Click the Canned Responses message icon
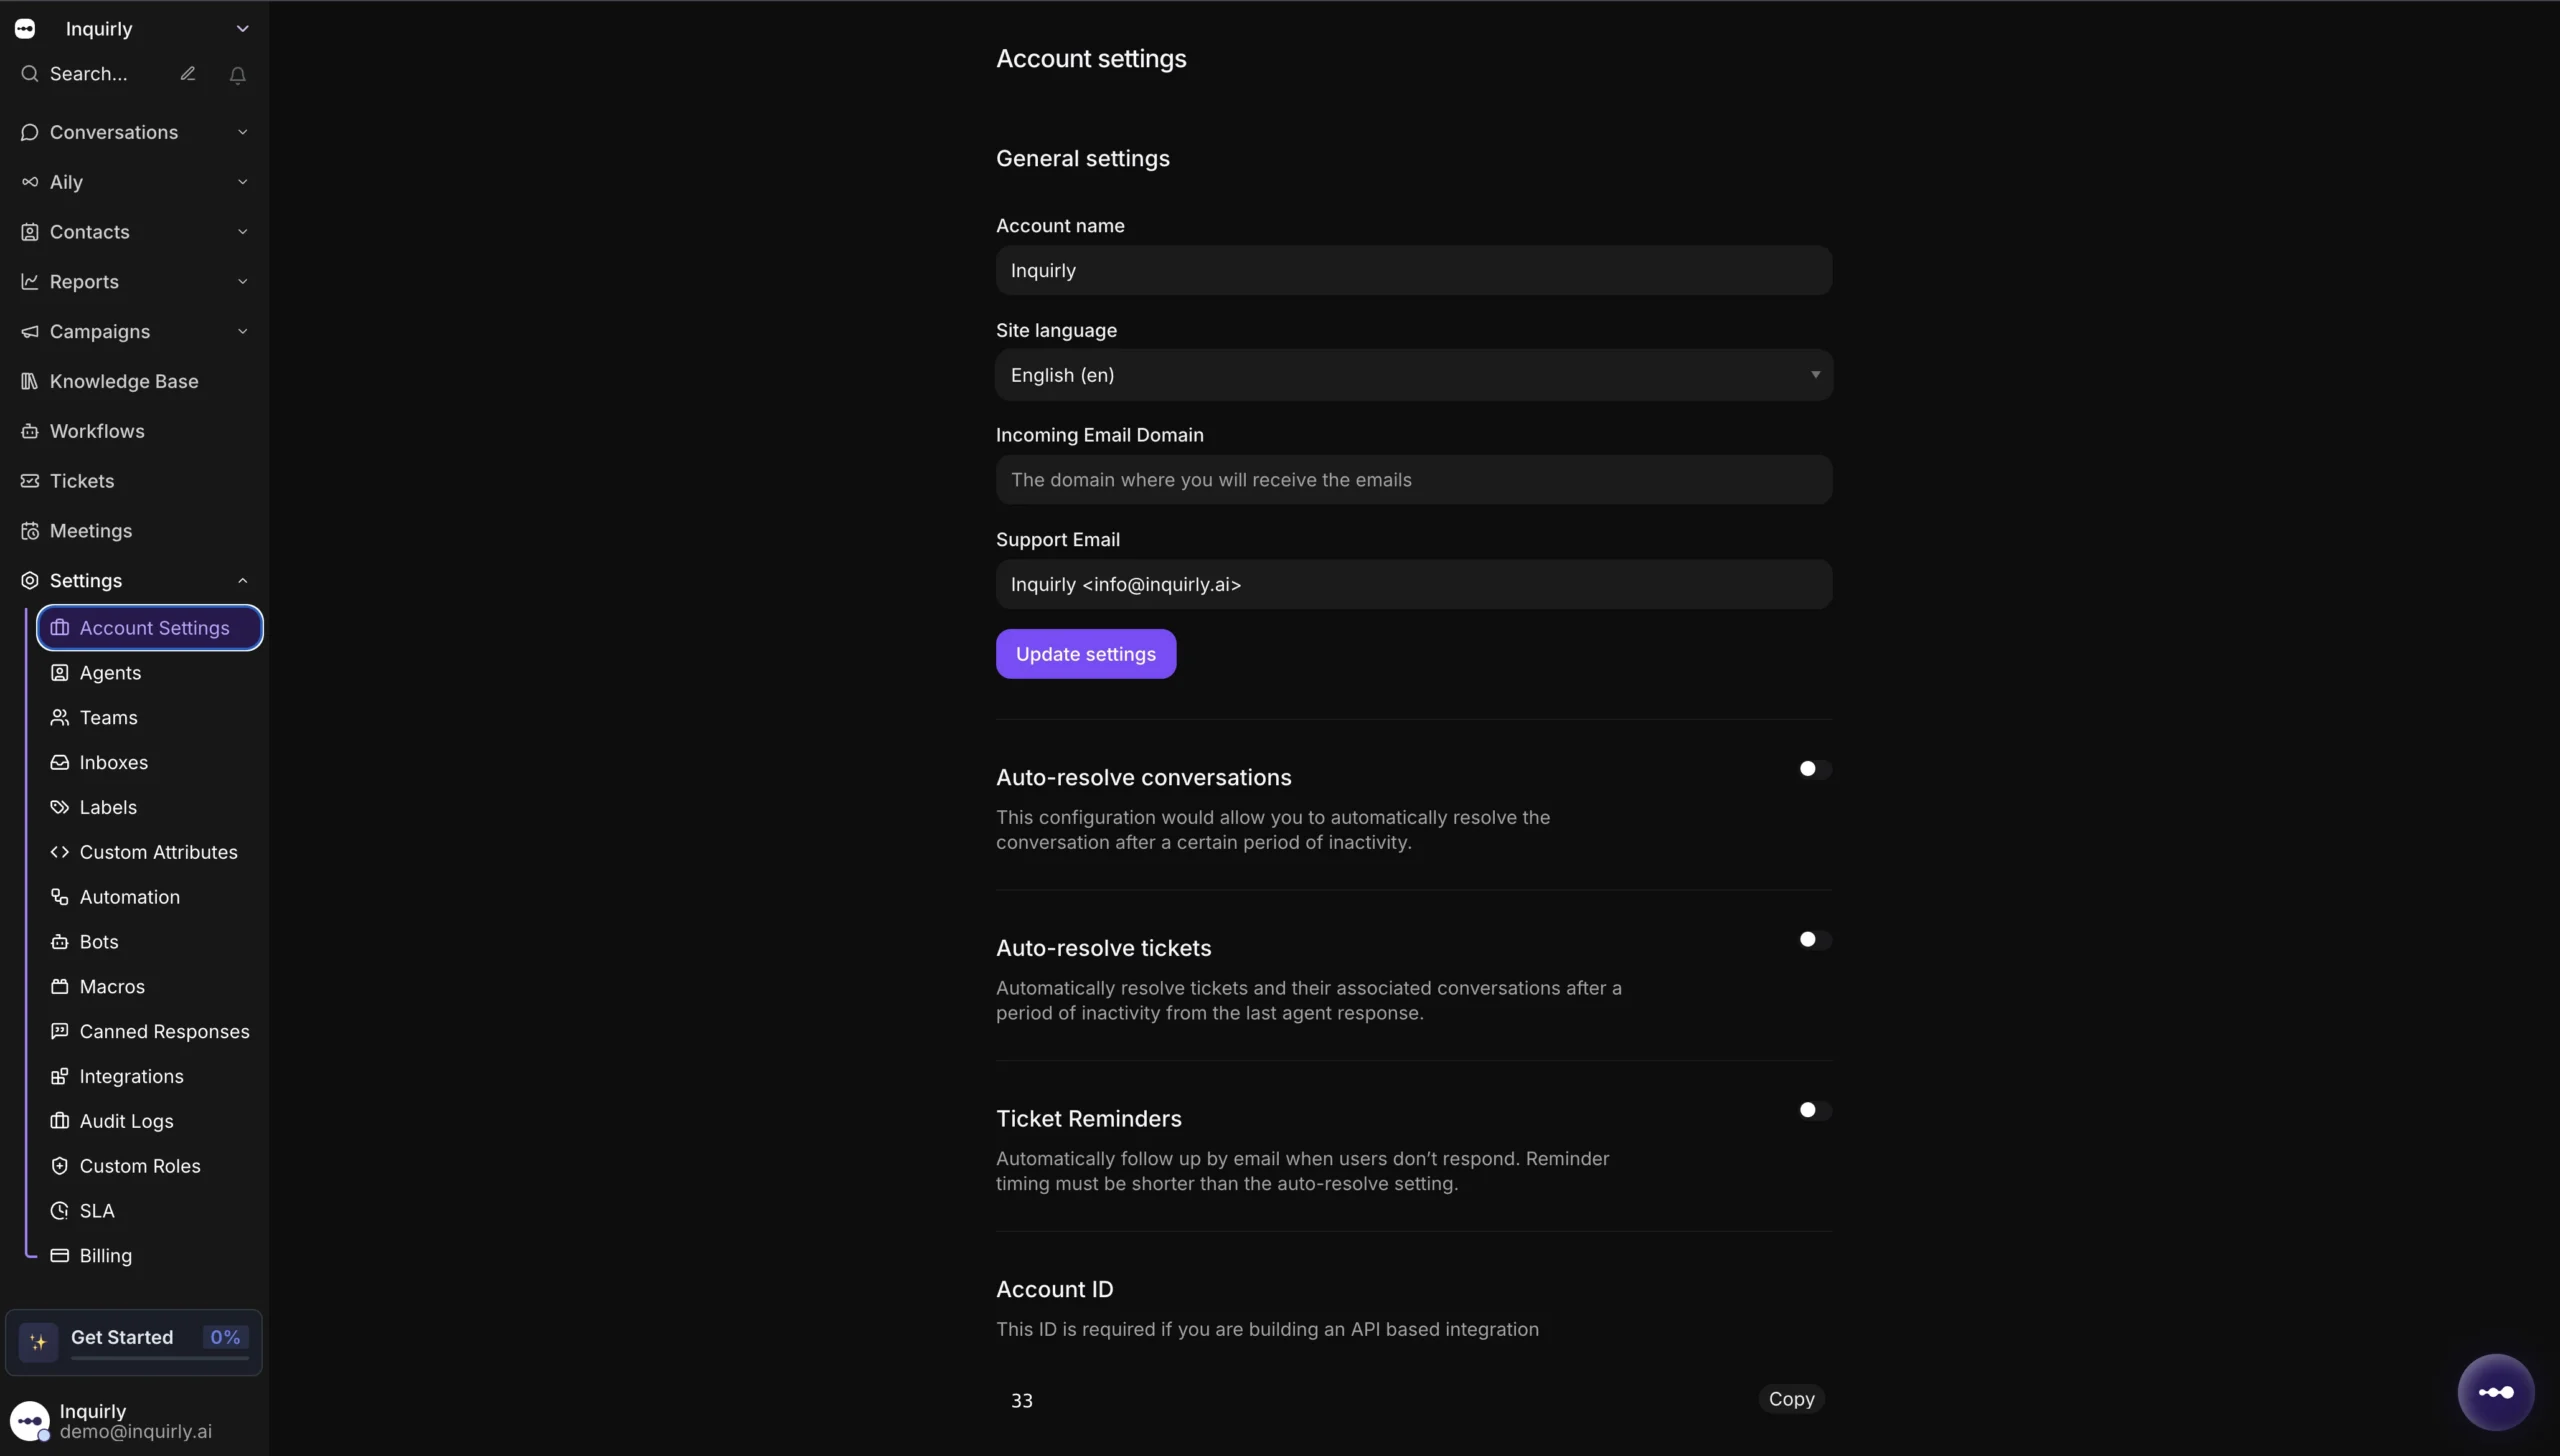The width and height of the screenshot is (2560, 1456). tap(60, 1031)
